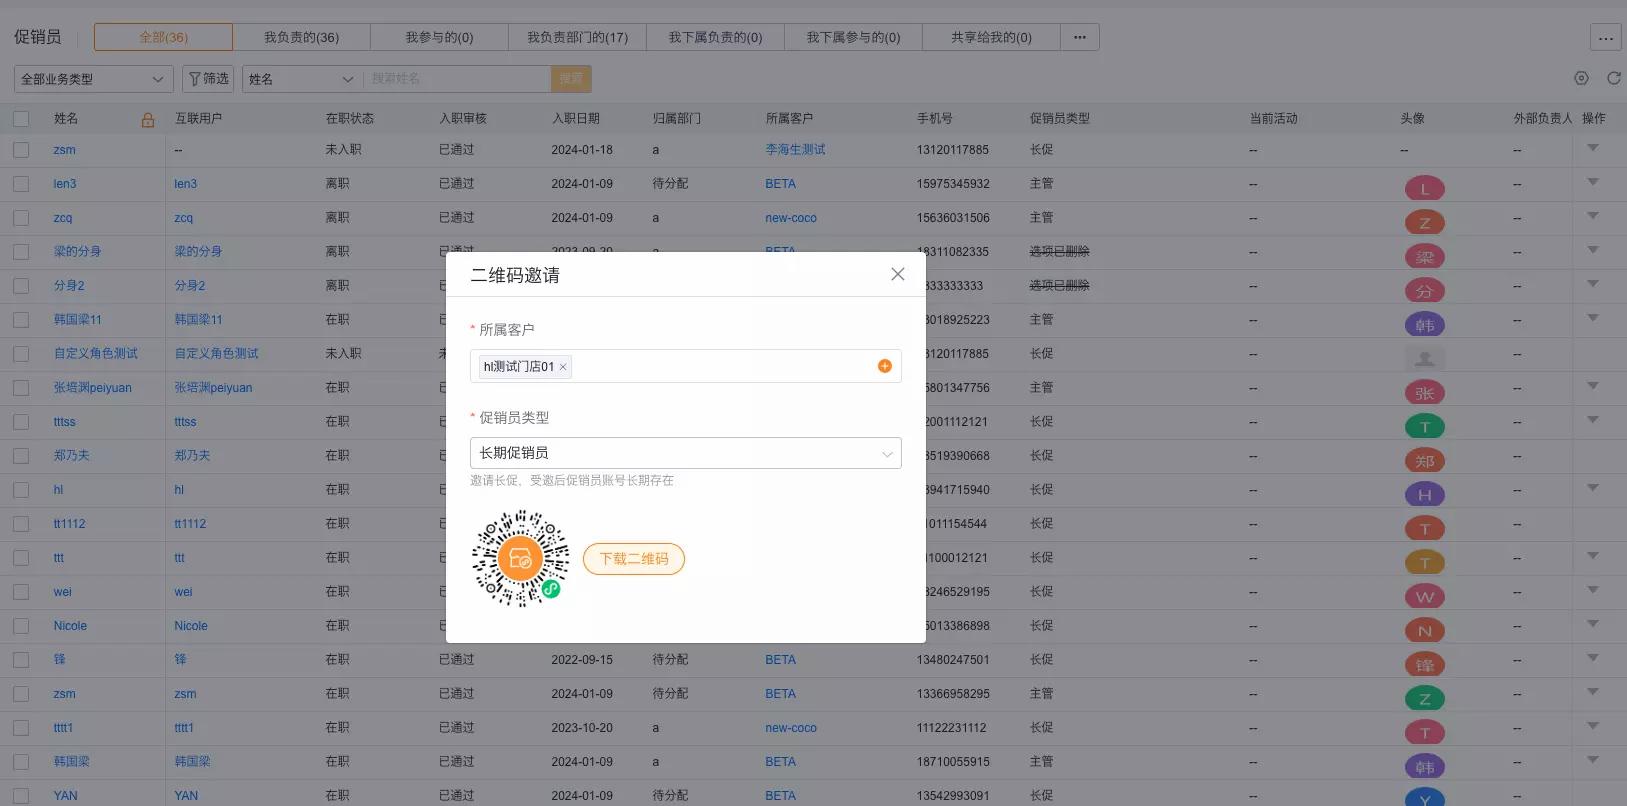Screen dimensions: 1627x806
Task: Click the H avatar for hl
Action: coord(1425,494)
